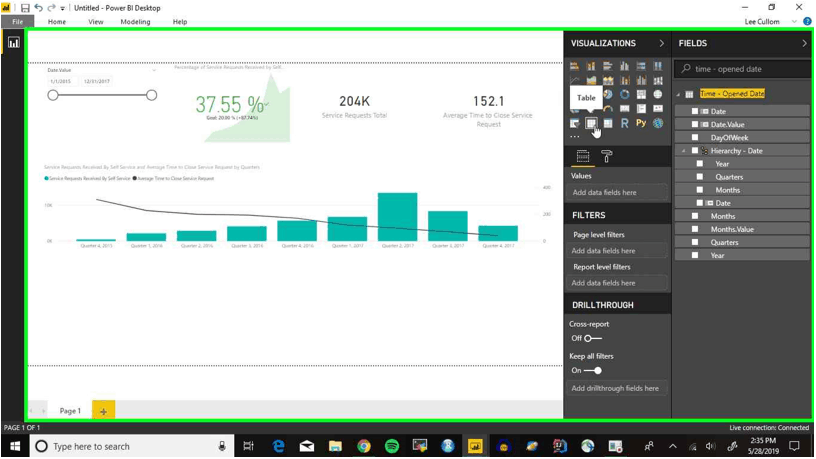Select the Matrix visualization
Image resolution: width=816 pixels, height=459 pixels.
pyautogui.click(x=607, y=123)
